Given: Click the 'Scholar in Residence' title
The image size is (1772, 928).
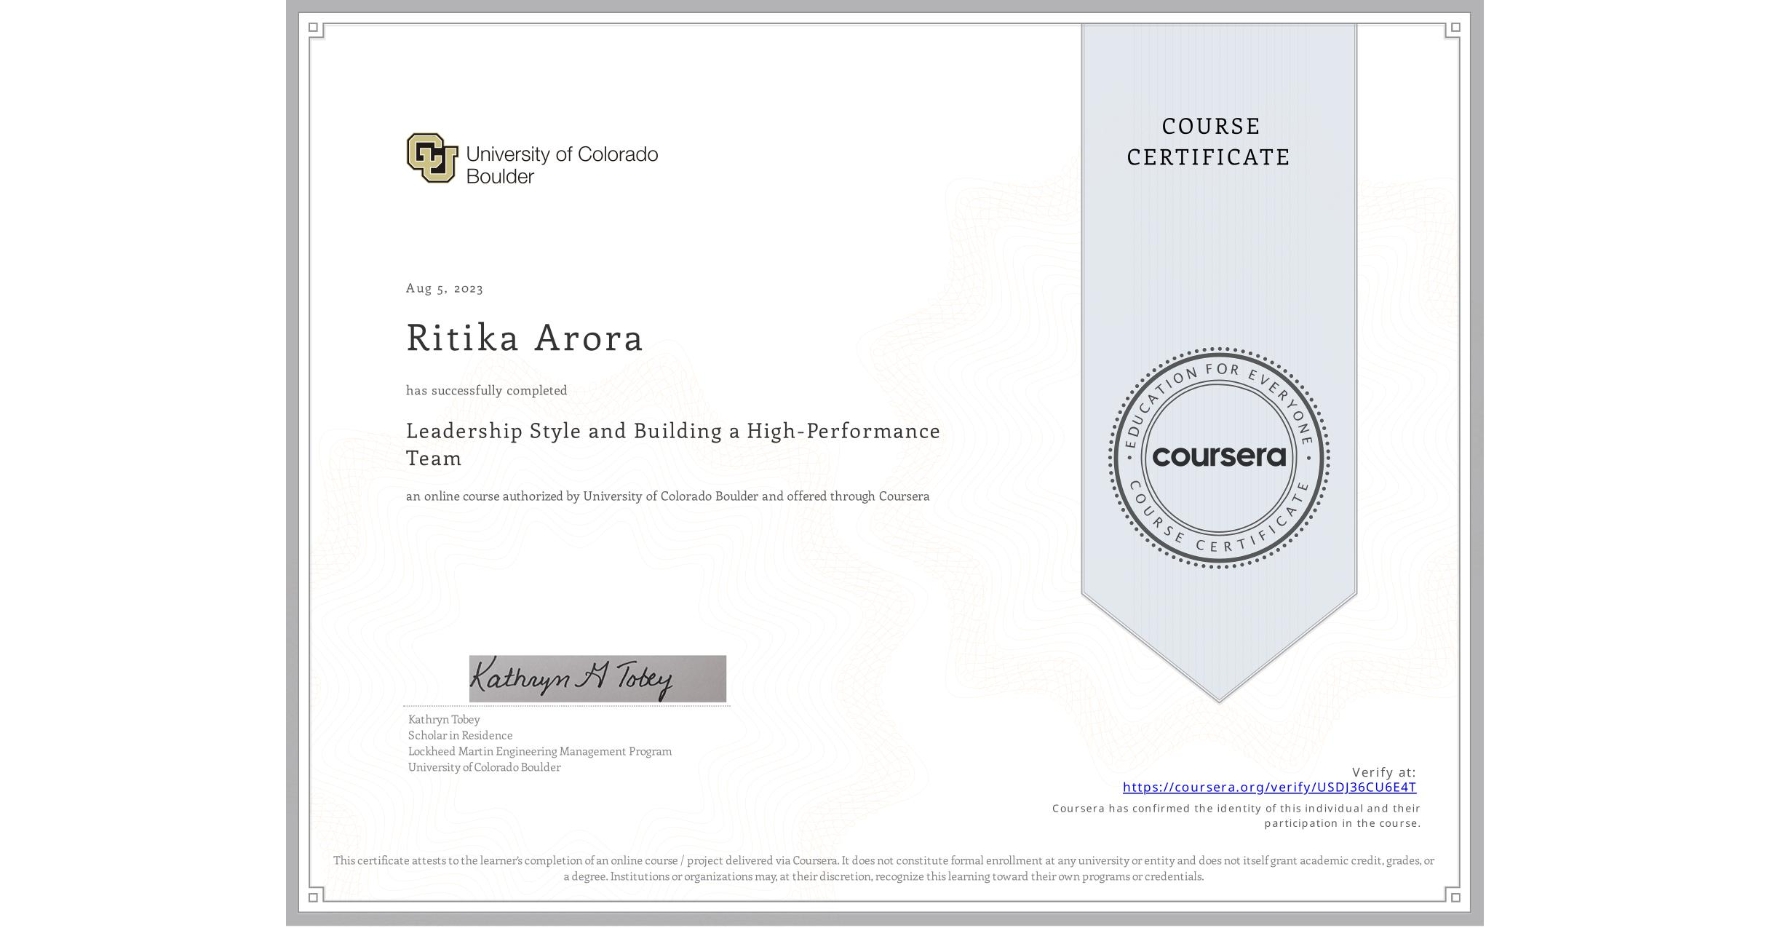Looking at the screenshot, I should (x=460, y=735).
